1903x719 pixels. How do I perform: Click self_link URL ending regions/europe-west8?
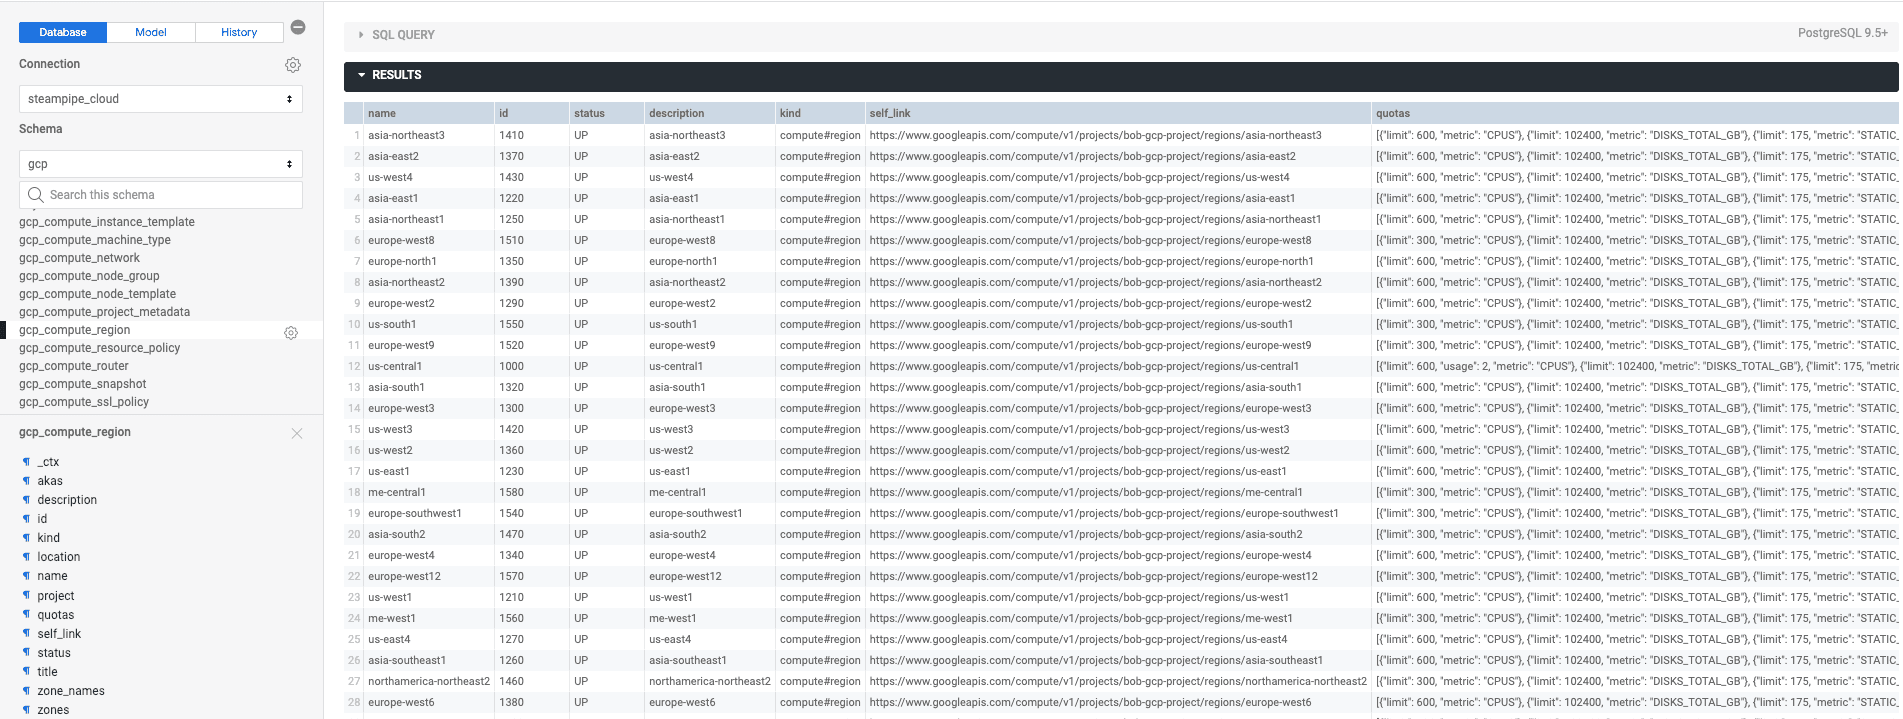(x=1090, y=240)
